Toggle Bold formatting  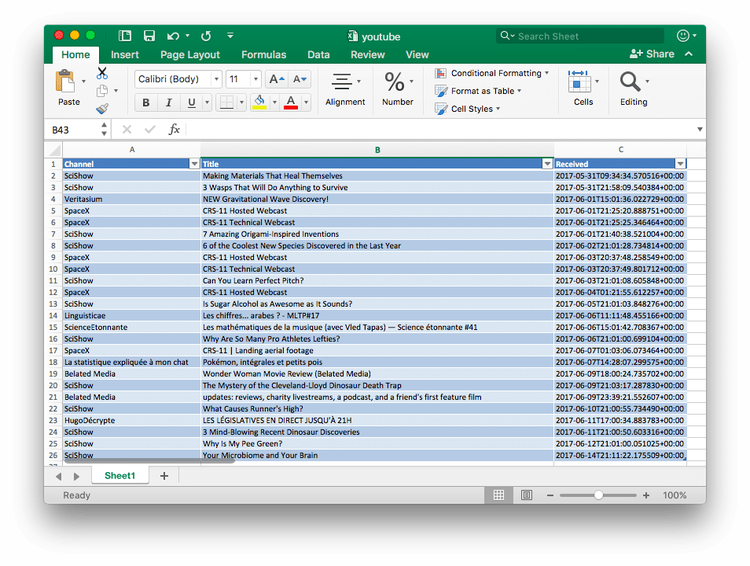(146, 103)
